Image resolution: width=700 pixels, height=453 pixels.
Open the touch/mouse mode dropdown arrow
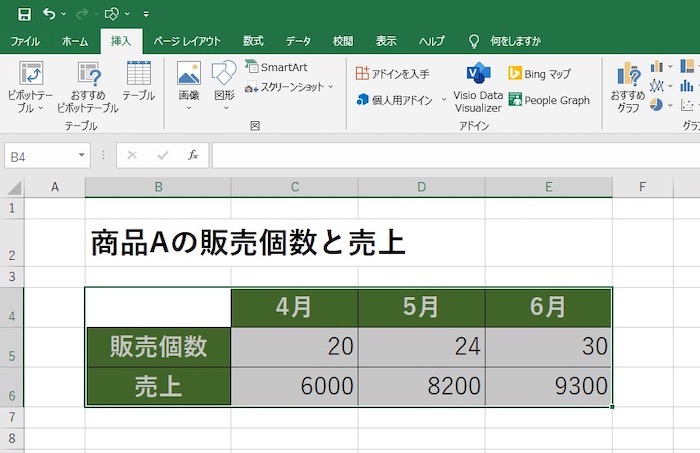click(x=127, y=14)
